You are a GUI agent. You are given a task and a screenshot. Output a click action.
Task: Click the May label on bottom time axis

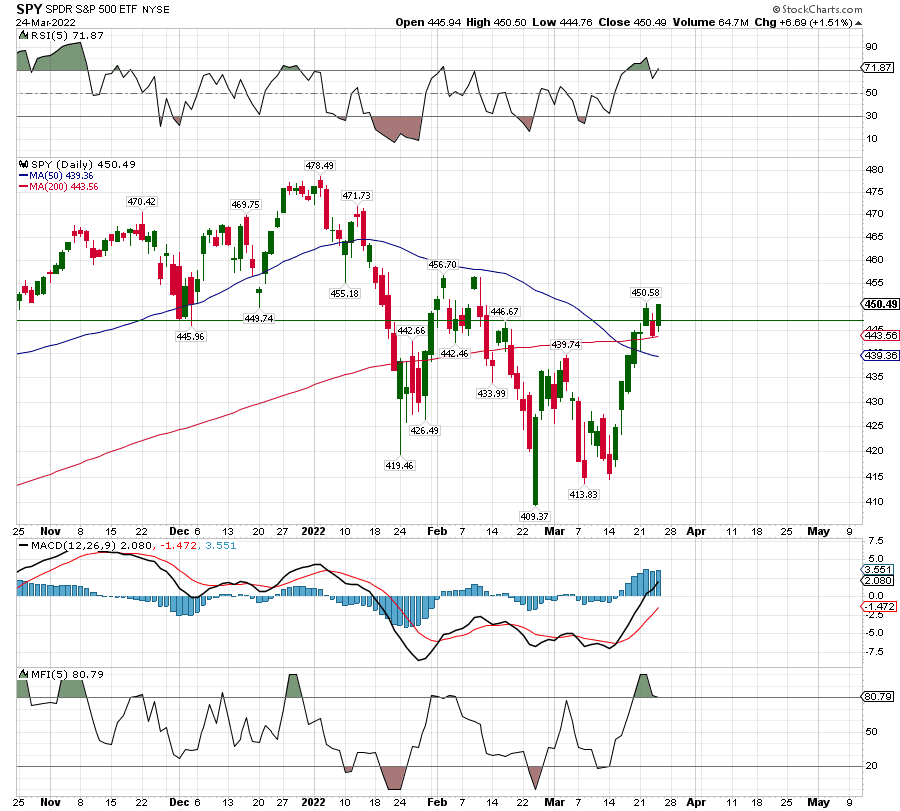[x=818, y=802]
